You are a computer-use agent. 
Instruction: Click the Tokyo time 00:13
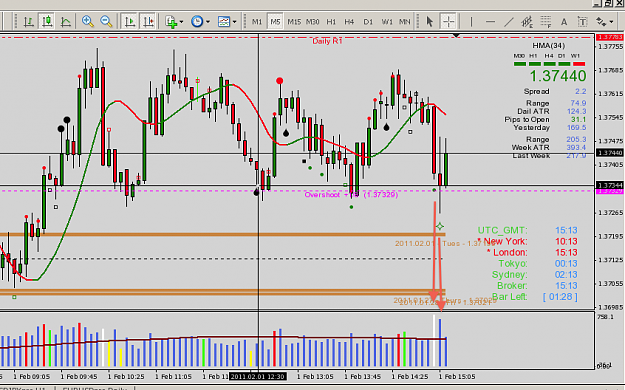[x=566, y=264]
